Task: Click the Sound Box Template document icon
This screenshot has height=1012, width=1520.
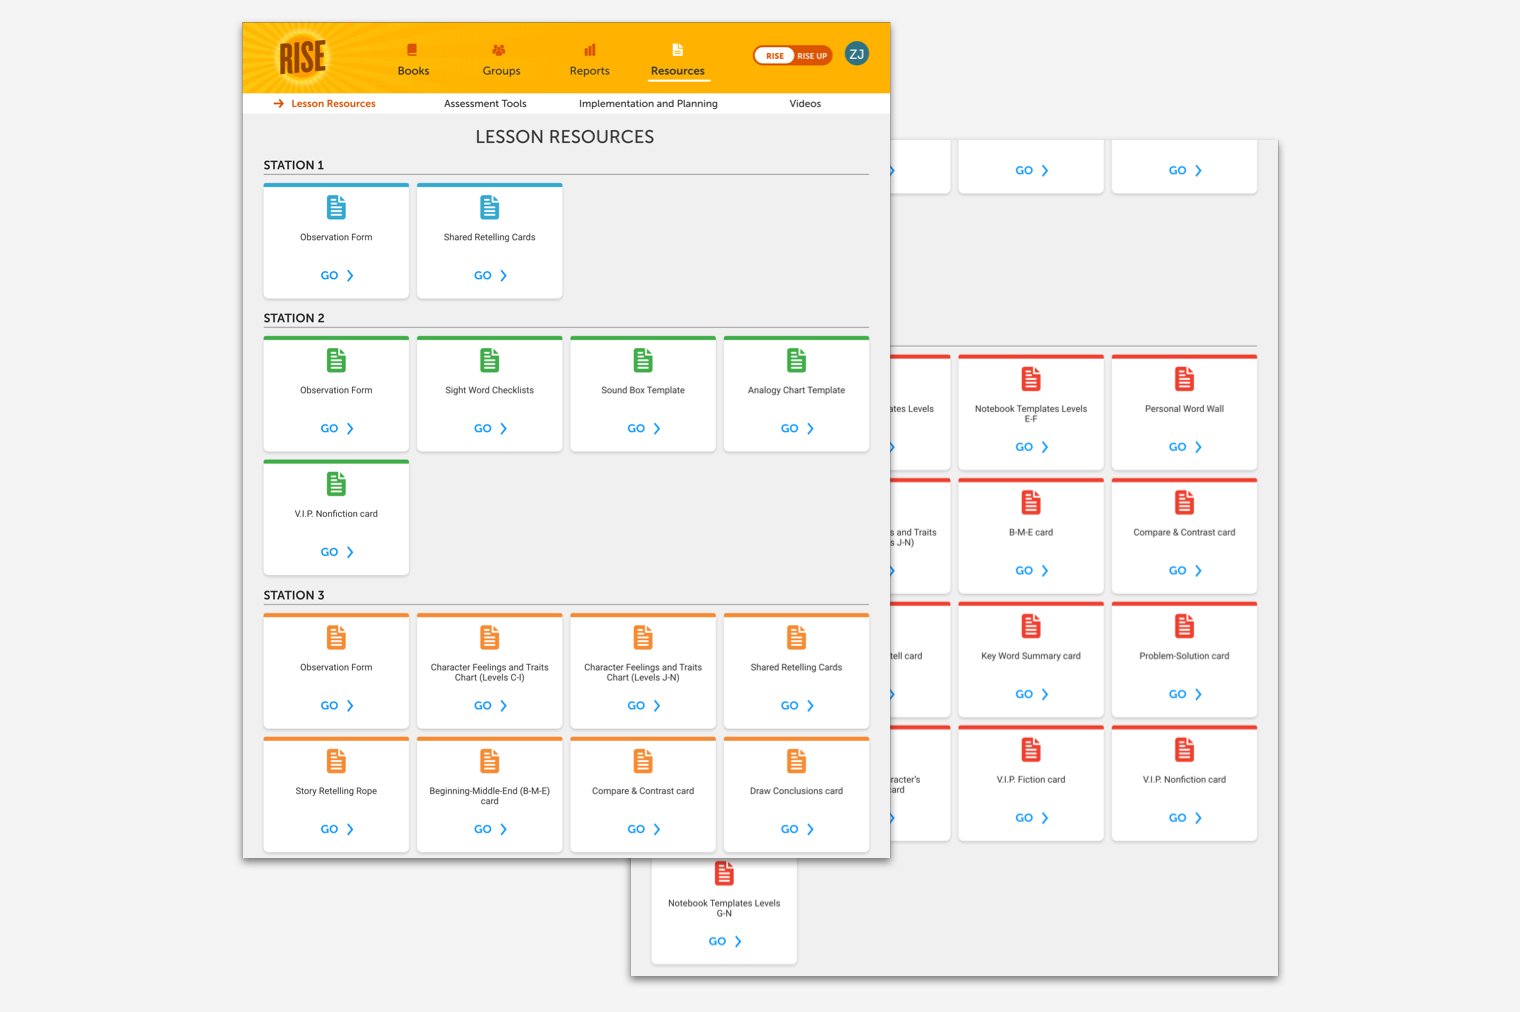Action: tap(643, 361)
